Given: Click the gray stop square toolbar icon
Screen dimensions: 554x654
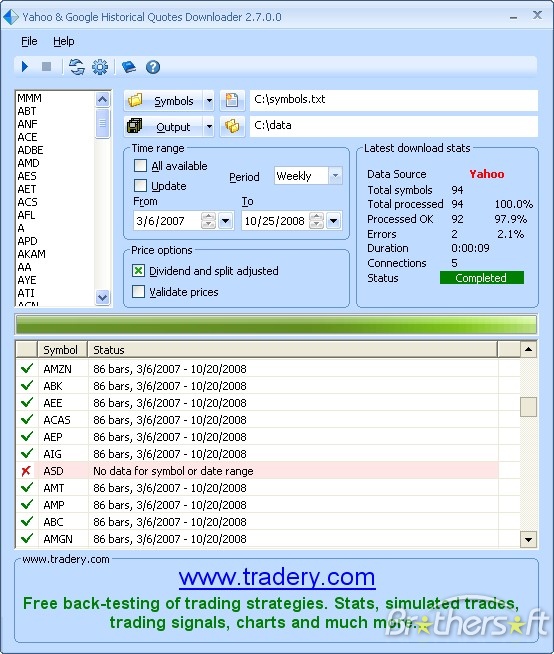Looking at the screenshot, I should click(x=46, y=67).
